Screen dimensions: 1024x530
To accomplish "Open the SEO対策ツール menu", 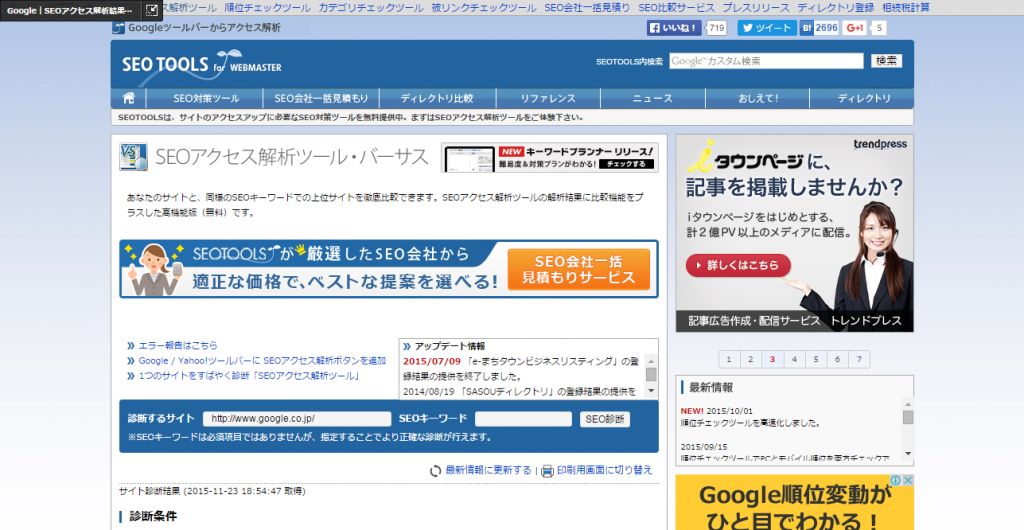I will 206,99.
